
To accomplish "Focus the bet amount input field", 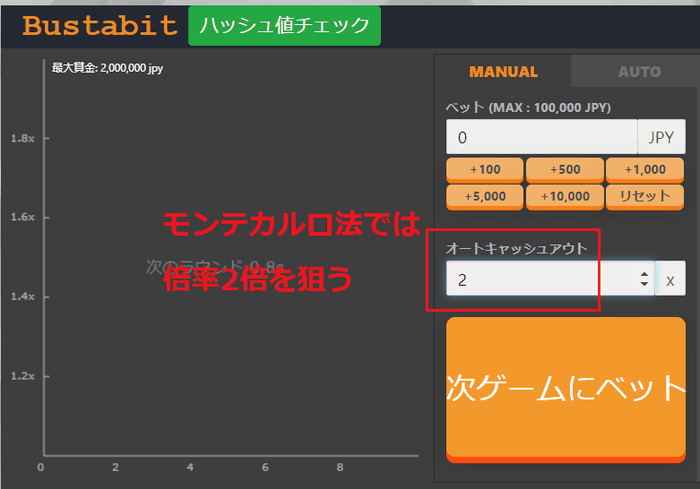I will point(541,137).
